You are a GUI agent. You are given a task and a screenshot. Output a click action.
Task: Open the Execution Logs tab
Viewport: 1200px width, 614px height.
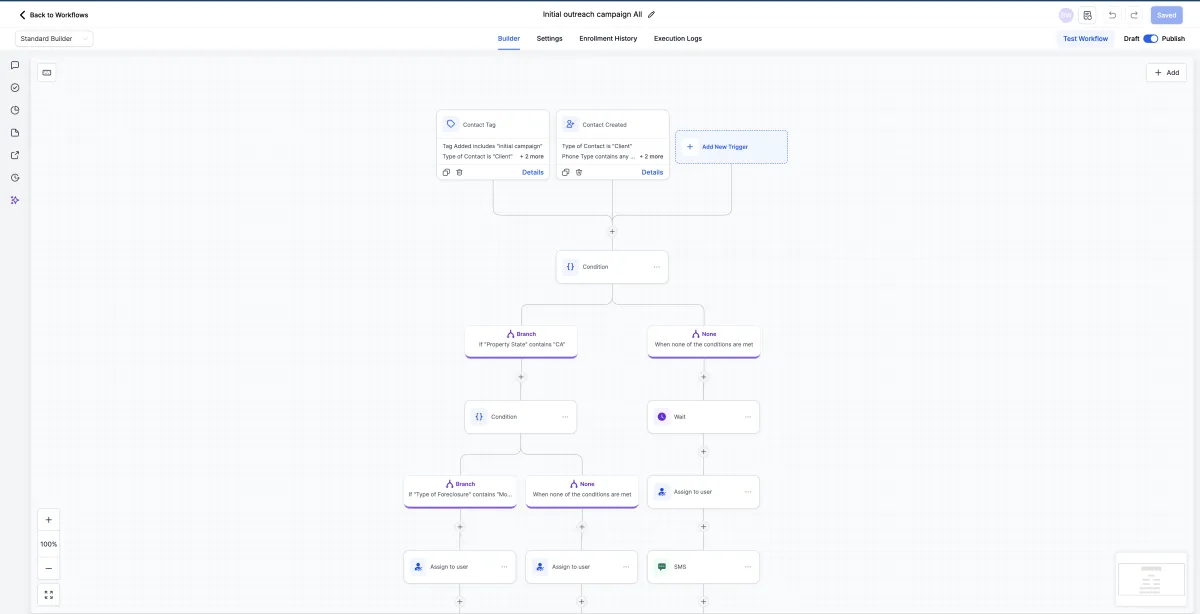[x=678, y=39]
